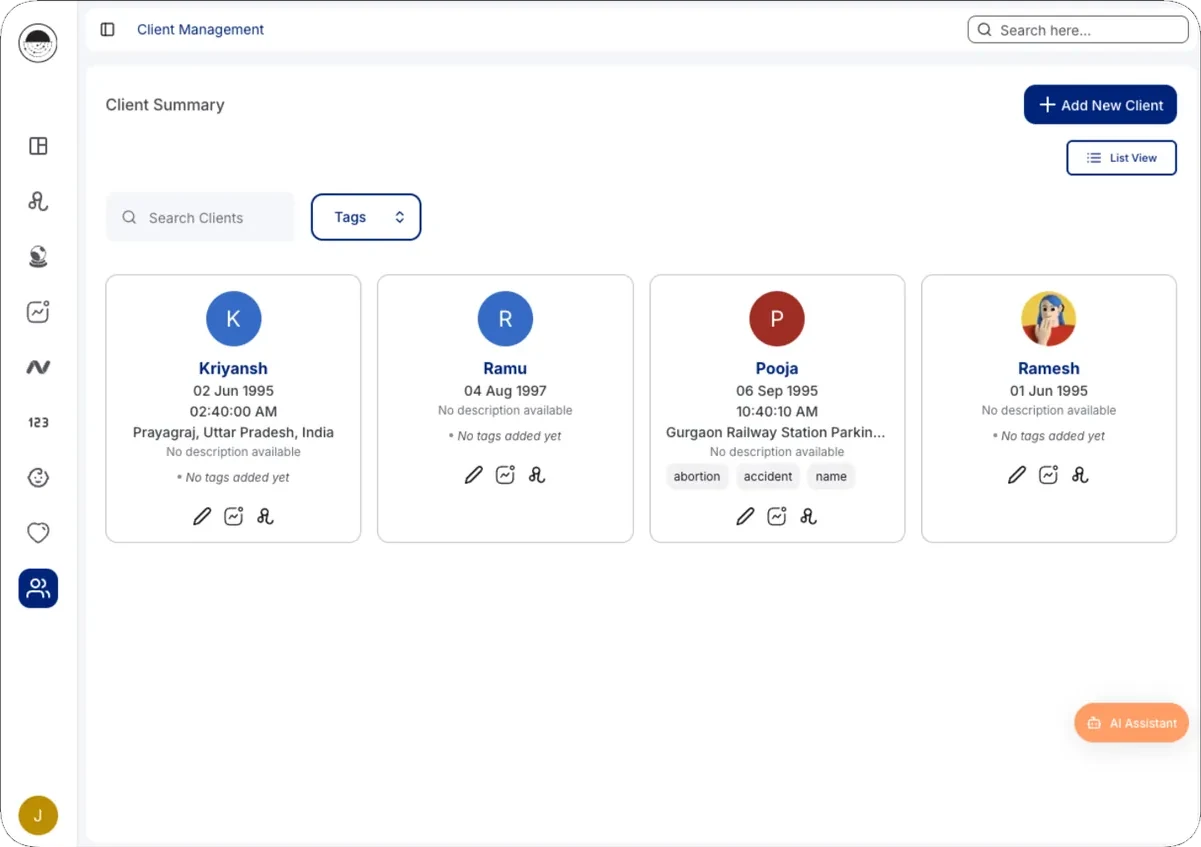Open Ramesh client name link
This screenshot has height=847, width=1201.
click(x=1049, y=368)
